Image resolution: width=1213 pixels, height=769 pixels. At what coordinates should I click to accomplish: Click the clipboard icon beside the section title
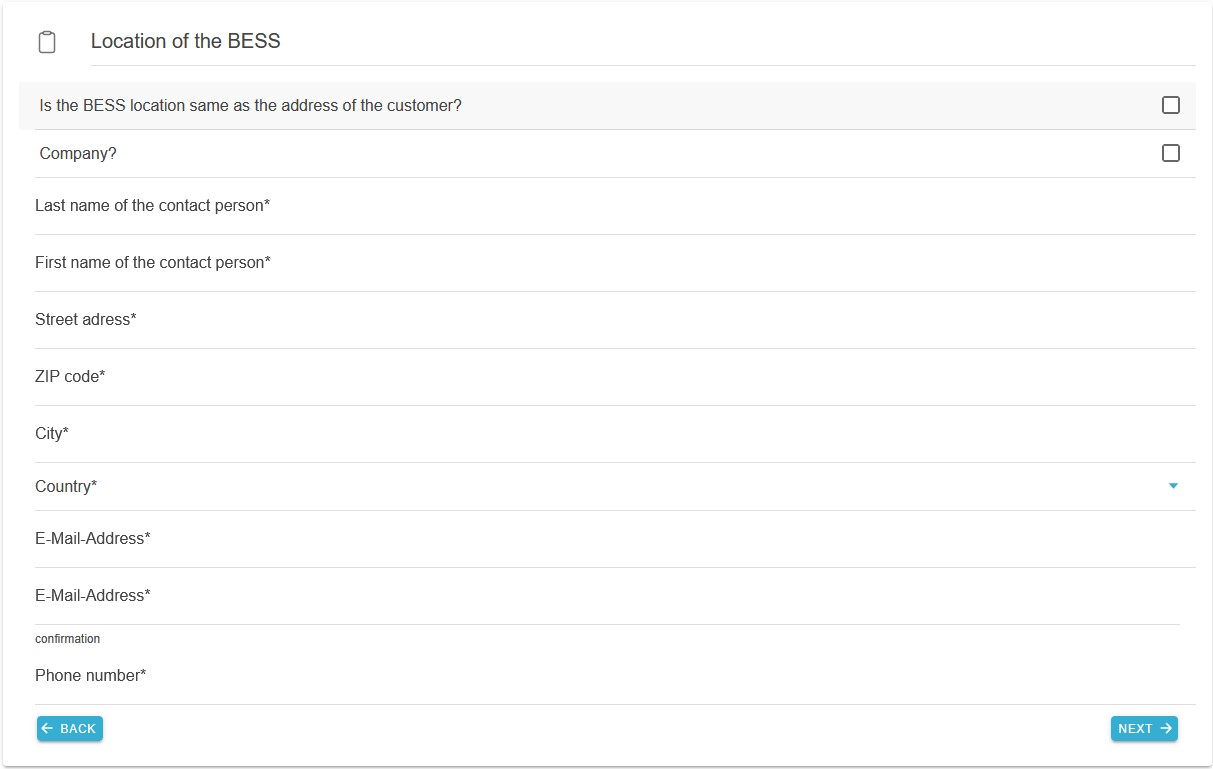tap(47, 42)
